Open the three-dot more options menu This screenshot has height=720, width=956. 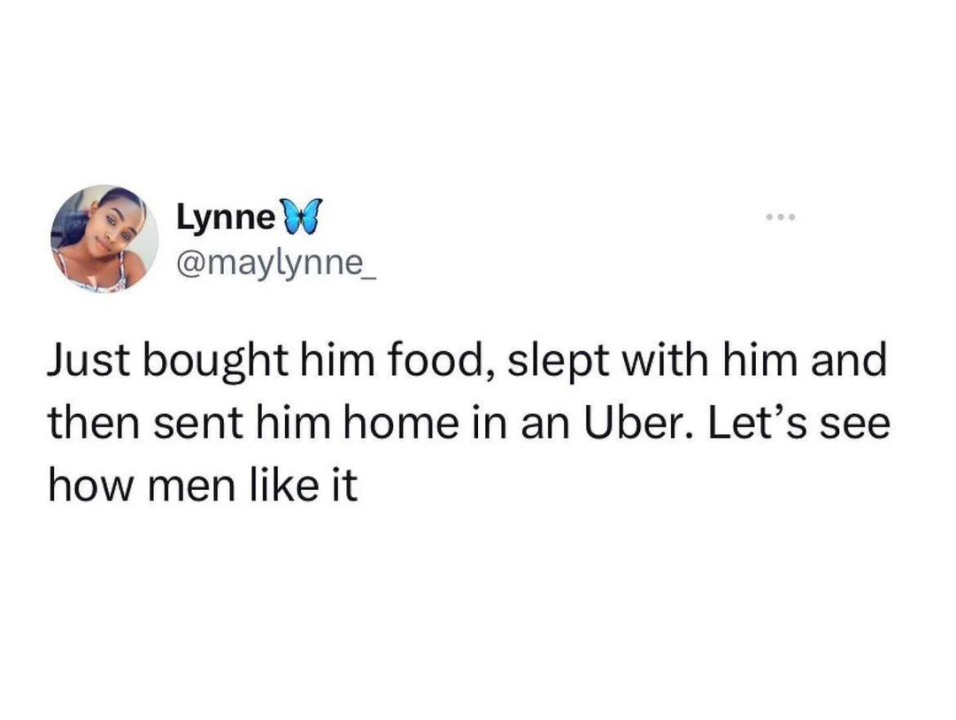(x=779, y=217)
